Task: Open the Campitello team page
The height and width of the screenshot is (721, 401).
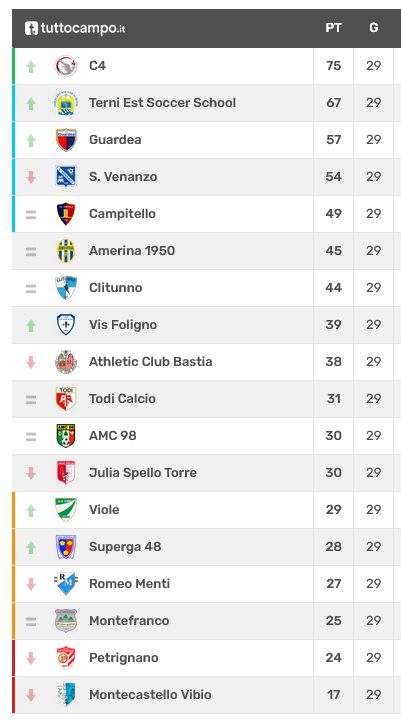Action: (x=122, y=214)
